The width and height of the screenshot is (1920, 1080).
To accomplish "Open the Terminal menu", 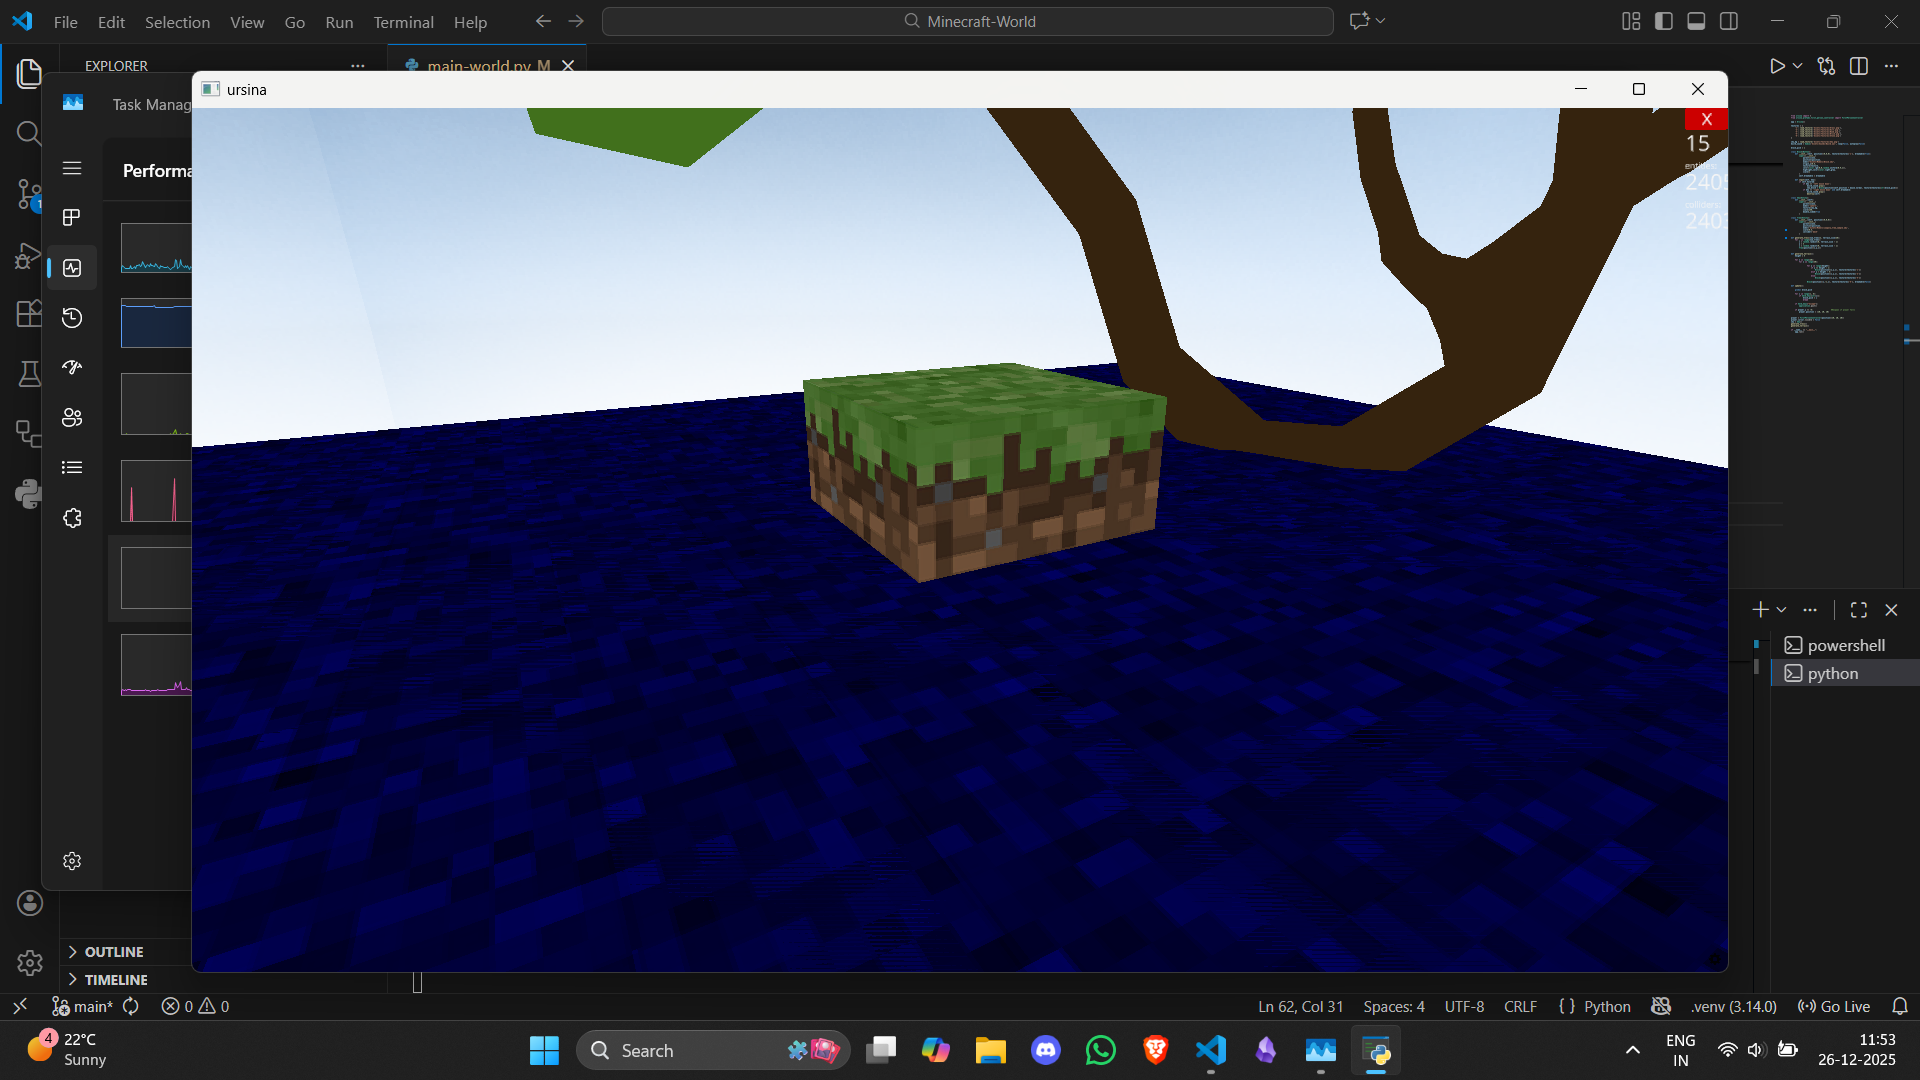I will (403, 22).
